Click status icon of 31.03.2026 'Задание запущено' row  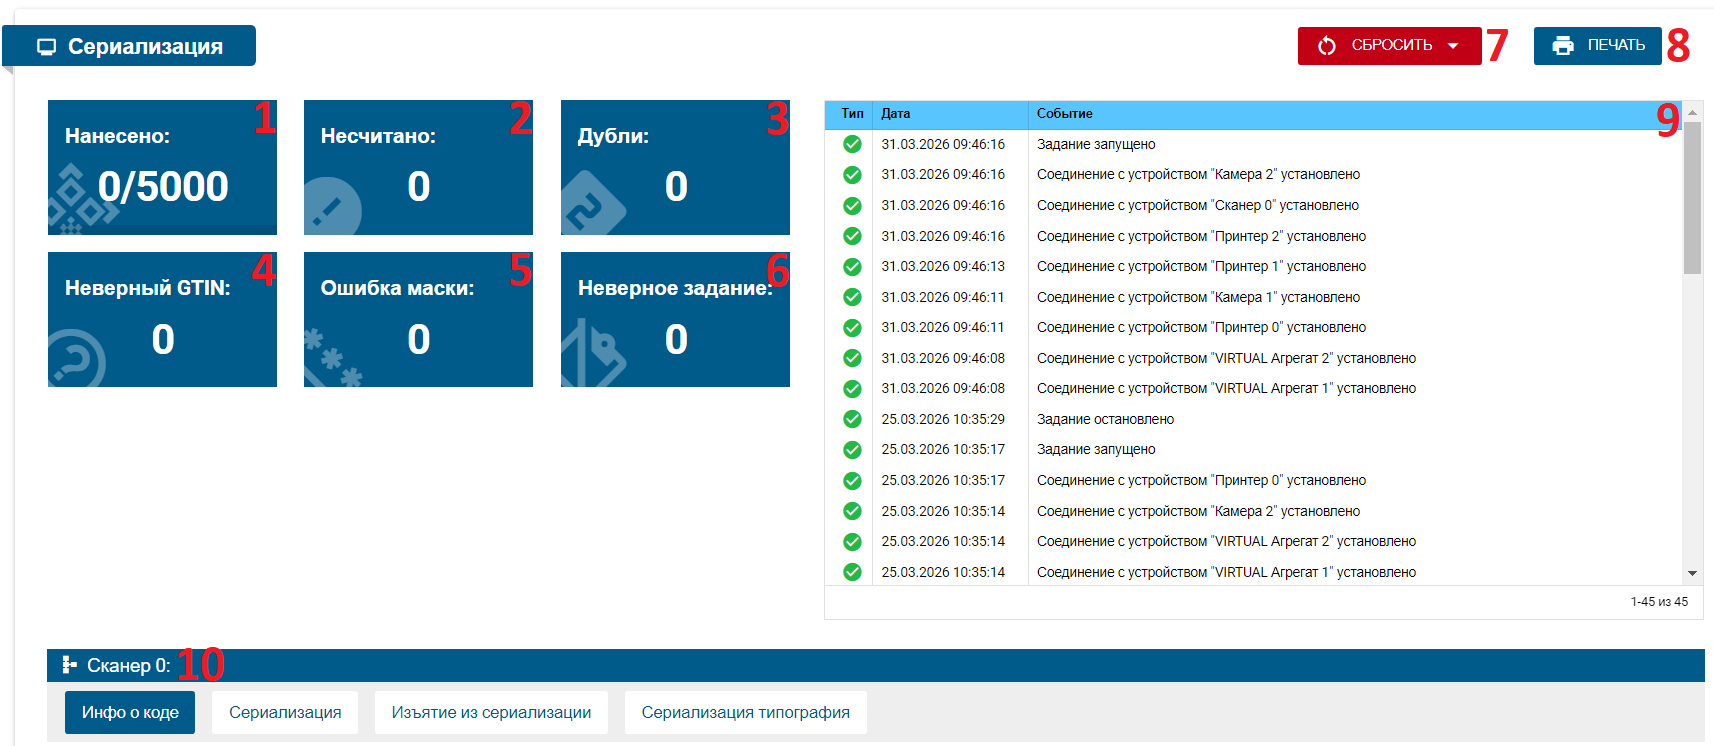point(852,144)
